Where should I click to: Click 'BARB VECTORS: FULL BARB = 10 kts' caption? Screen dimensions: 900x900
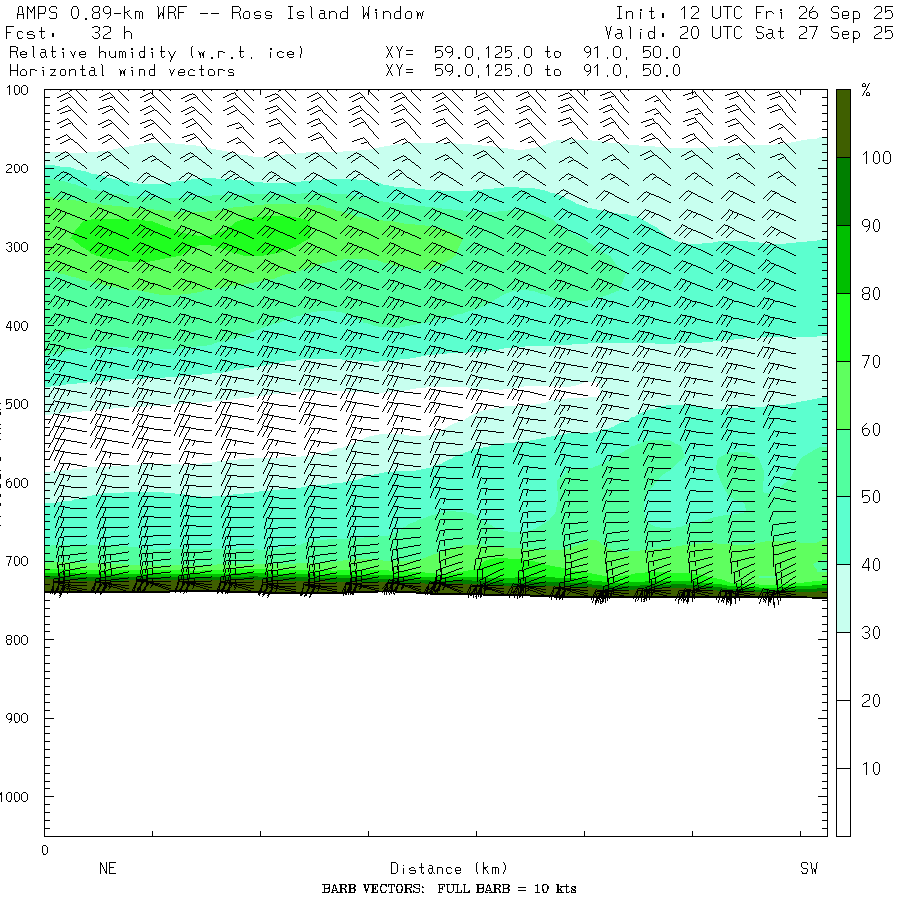click(x=449, y=889)
